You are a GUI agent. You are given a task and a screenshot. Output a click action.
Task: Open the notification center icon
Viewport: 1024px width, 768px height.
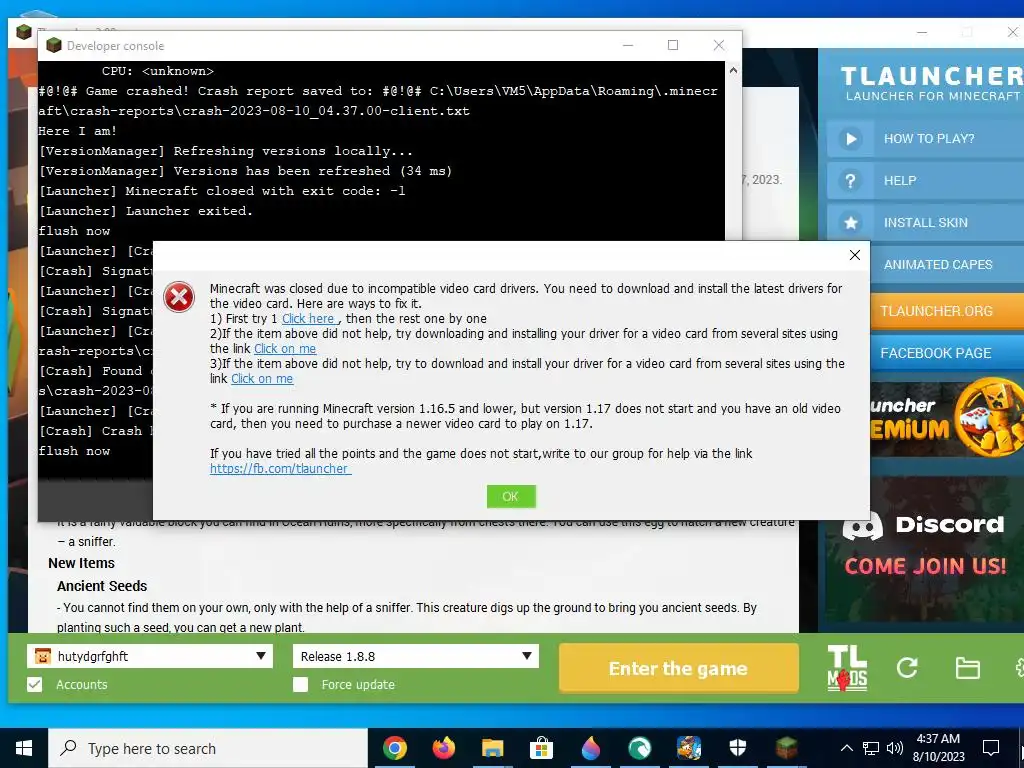pyautogui.click(x=991, y=748)
